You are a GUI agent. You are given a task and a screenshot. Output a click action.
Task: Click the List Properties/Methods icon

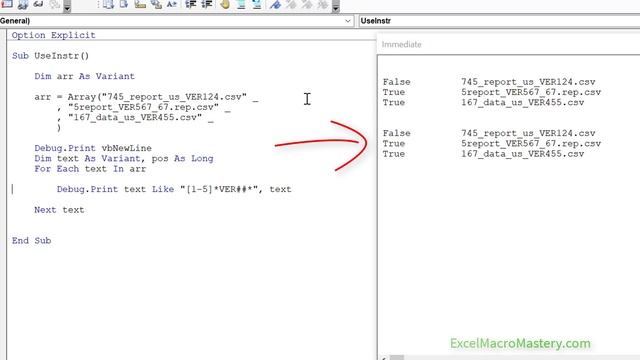click(108, 4)
